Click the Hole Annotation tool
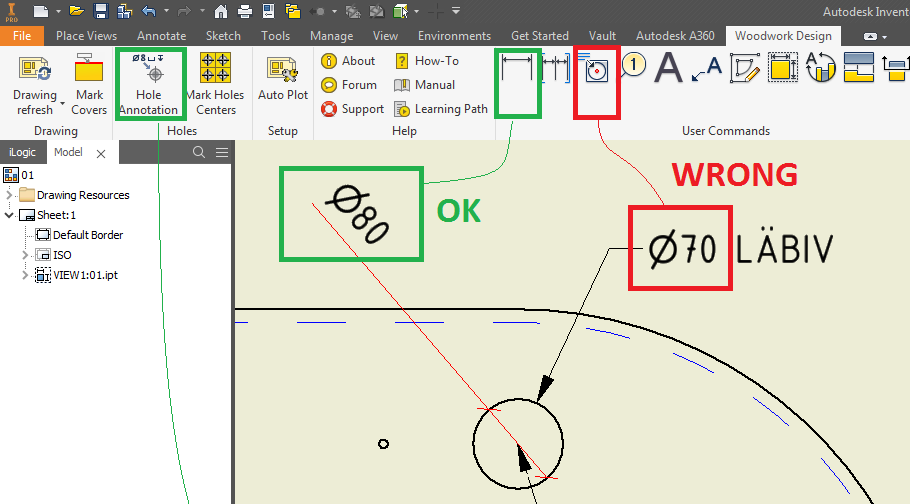Screen dimensions: 910x504 [149, 85]
